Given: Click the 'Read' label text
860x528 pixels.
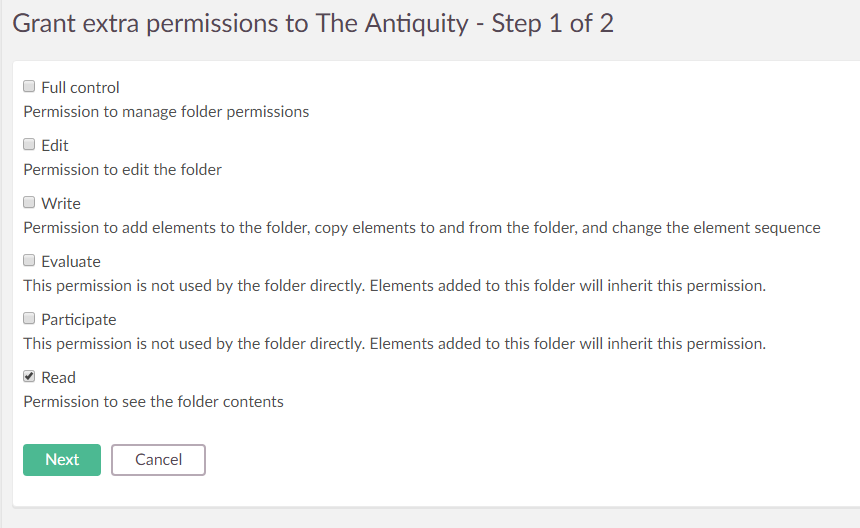Looking at the screenshot, I should tap(59, 378).
